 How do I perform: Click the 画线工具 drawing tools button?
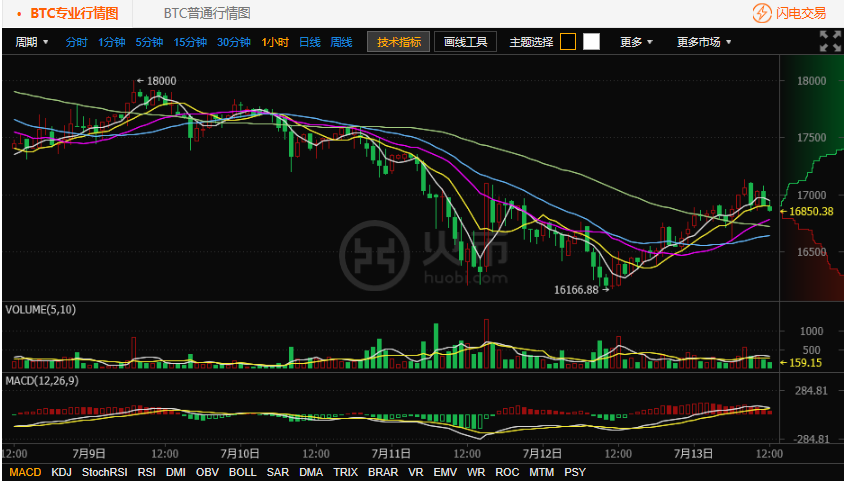tap(466, 42)
